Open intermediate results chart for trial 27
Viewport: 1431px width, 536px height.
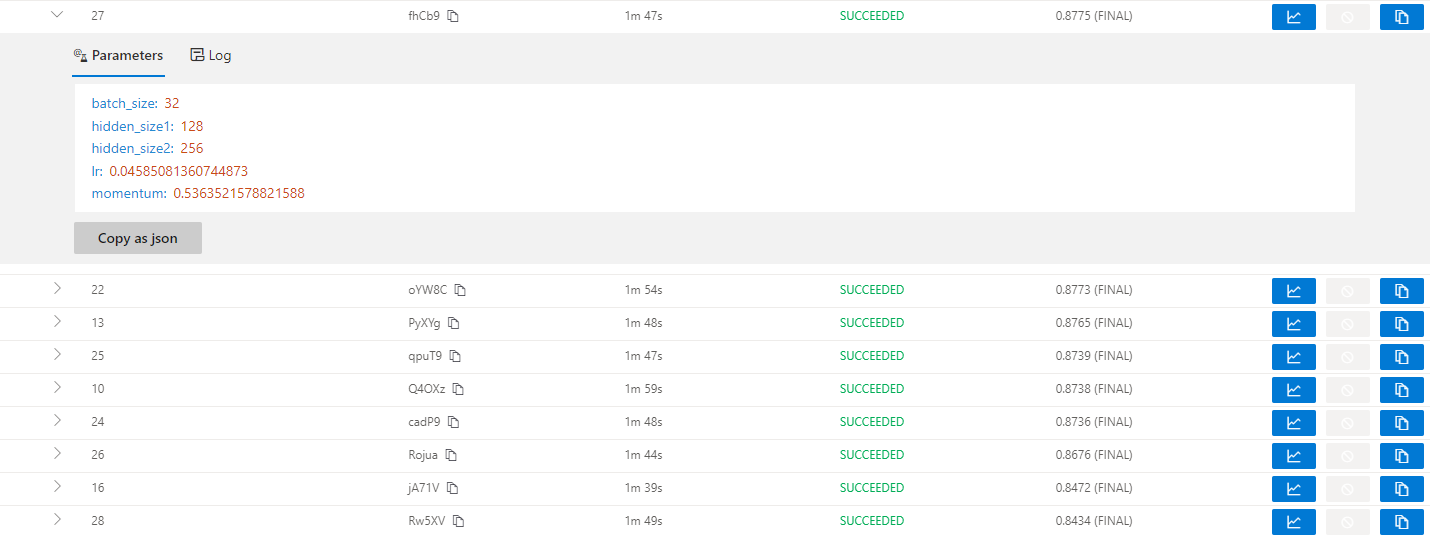tap(1293, 17)
